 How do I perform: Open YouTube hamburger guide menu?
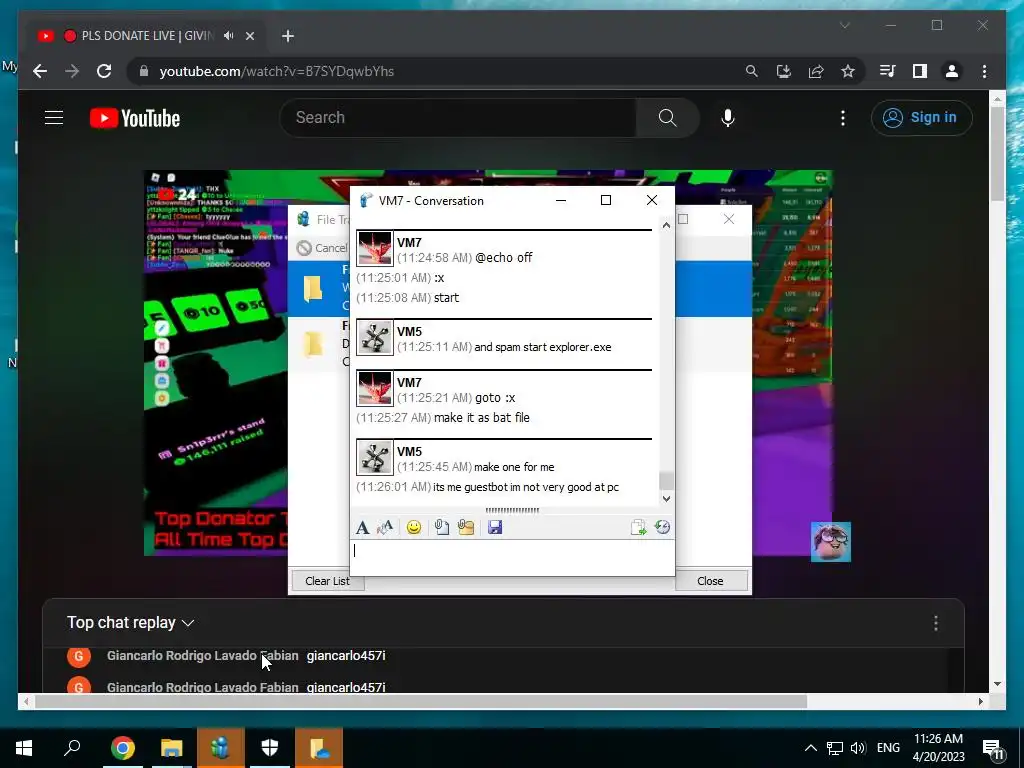[54, 118]
